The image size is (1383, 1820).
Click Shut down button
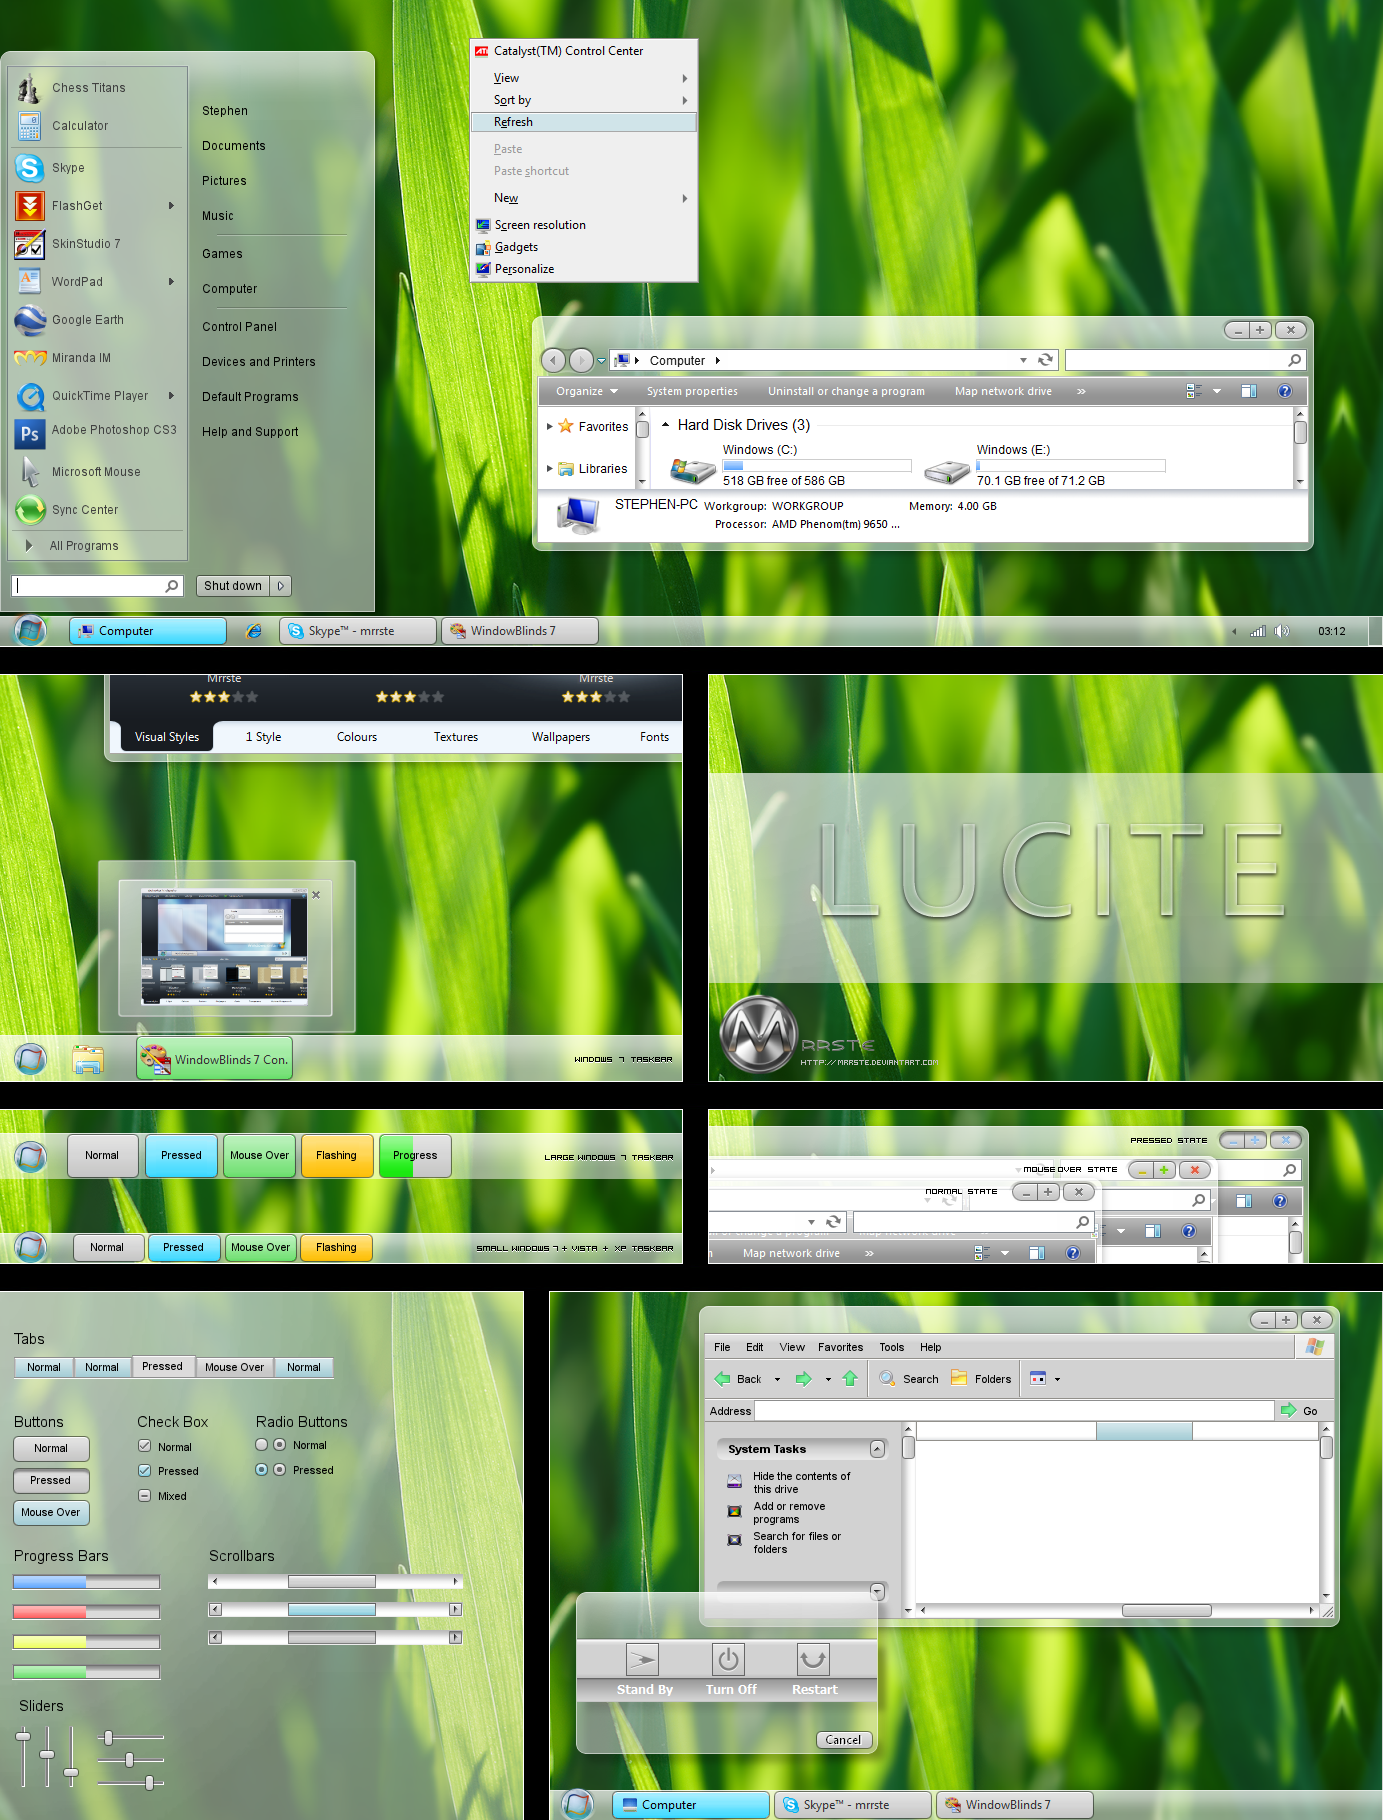(233, 586)
